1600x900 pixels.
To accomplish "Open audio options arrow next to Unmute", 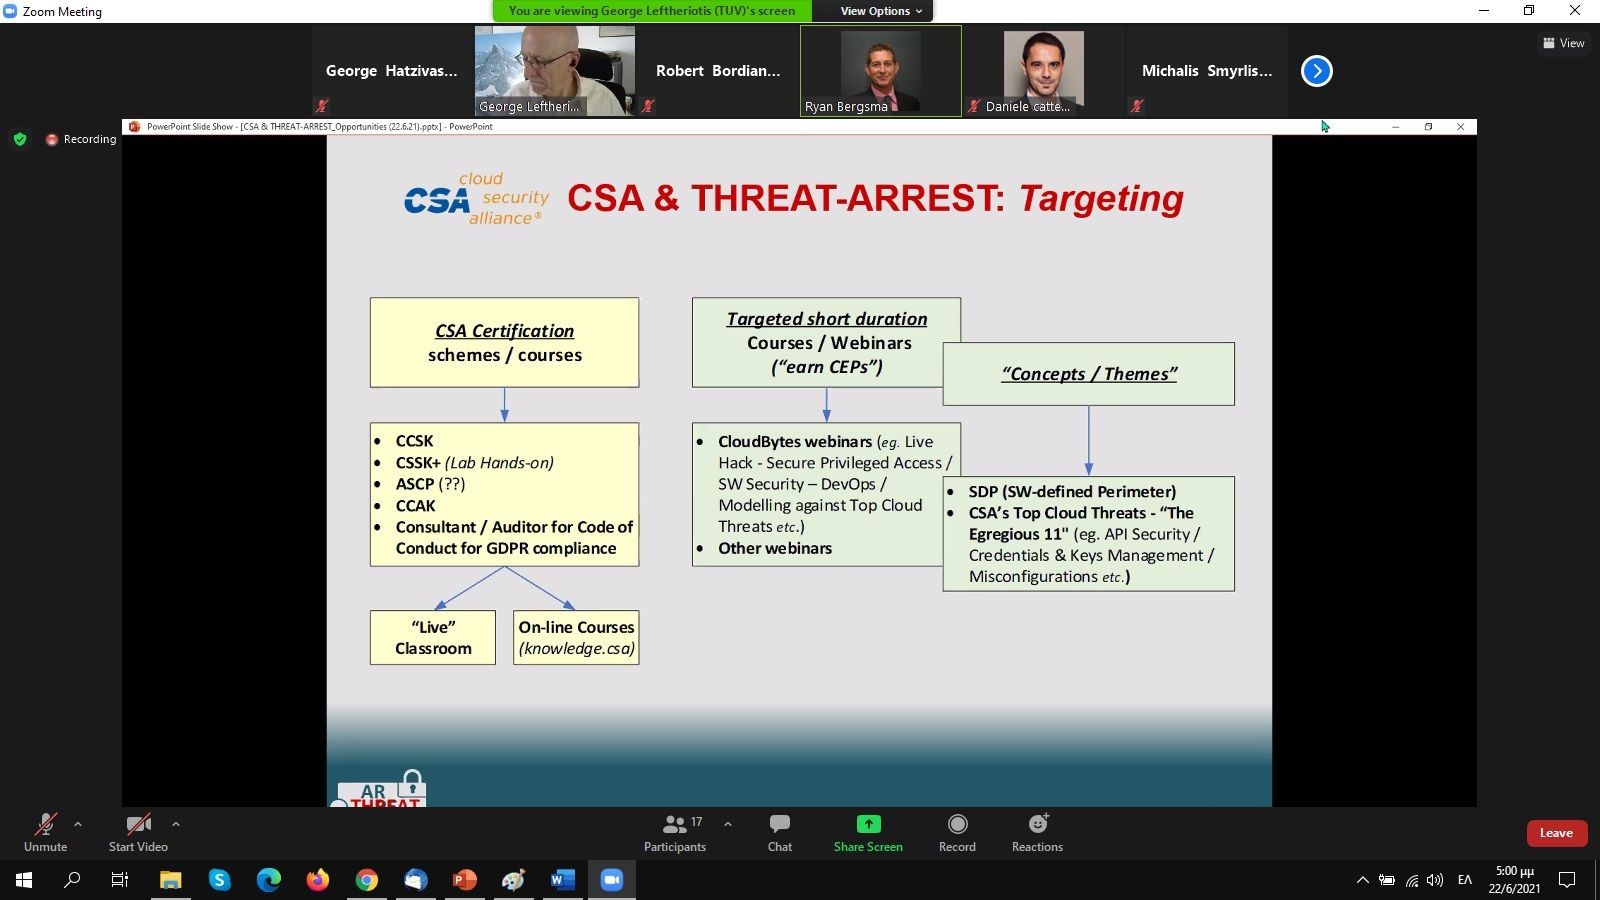I will [78, 824].
